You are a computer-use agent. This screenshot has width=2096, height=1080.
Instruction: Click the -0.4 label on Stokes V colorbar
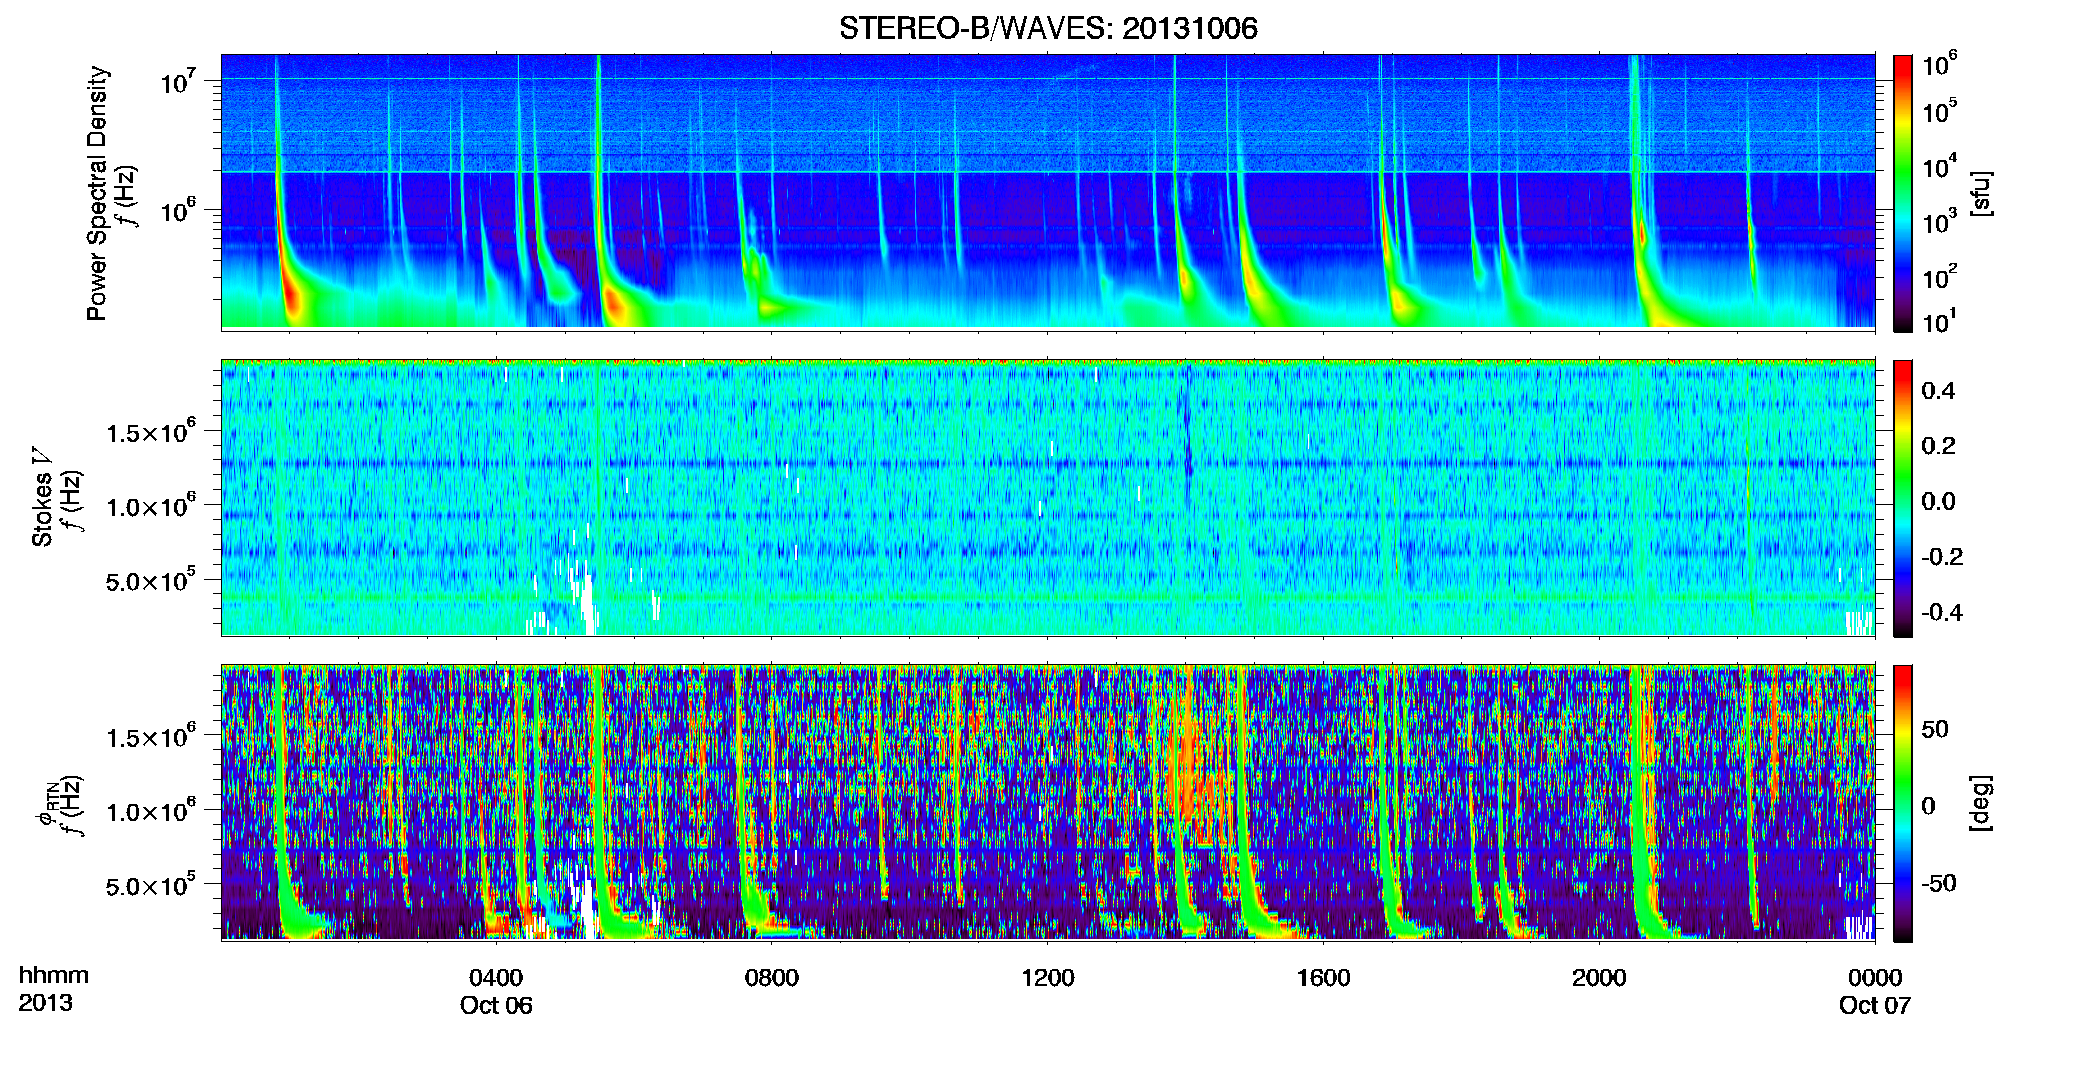tap(1942, 613)
